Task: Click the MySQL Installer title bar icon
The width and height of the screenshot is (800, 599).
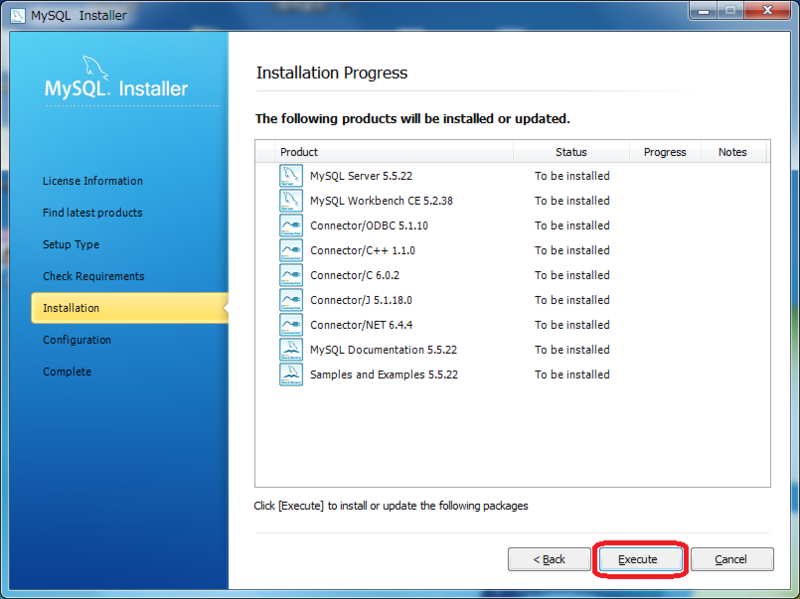Action: point(17,15)
